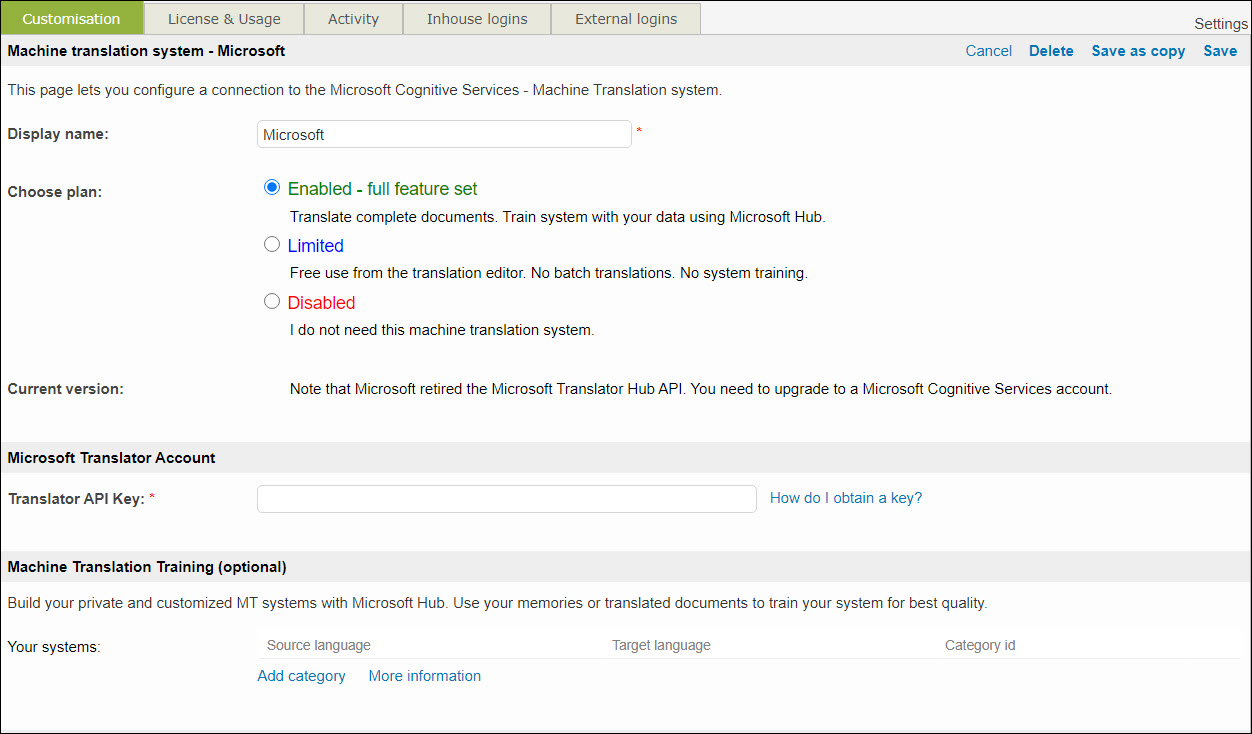This screenshot has width=1252, height=734.
Task: Save this configuration as a copy
Action: click(1138, 50)
